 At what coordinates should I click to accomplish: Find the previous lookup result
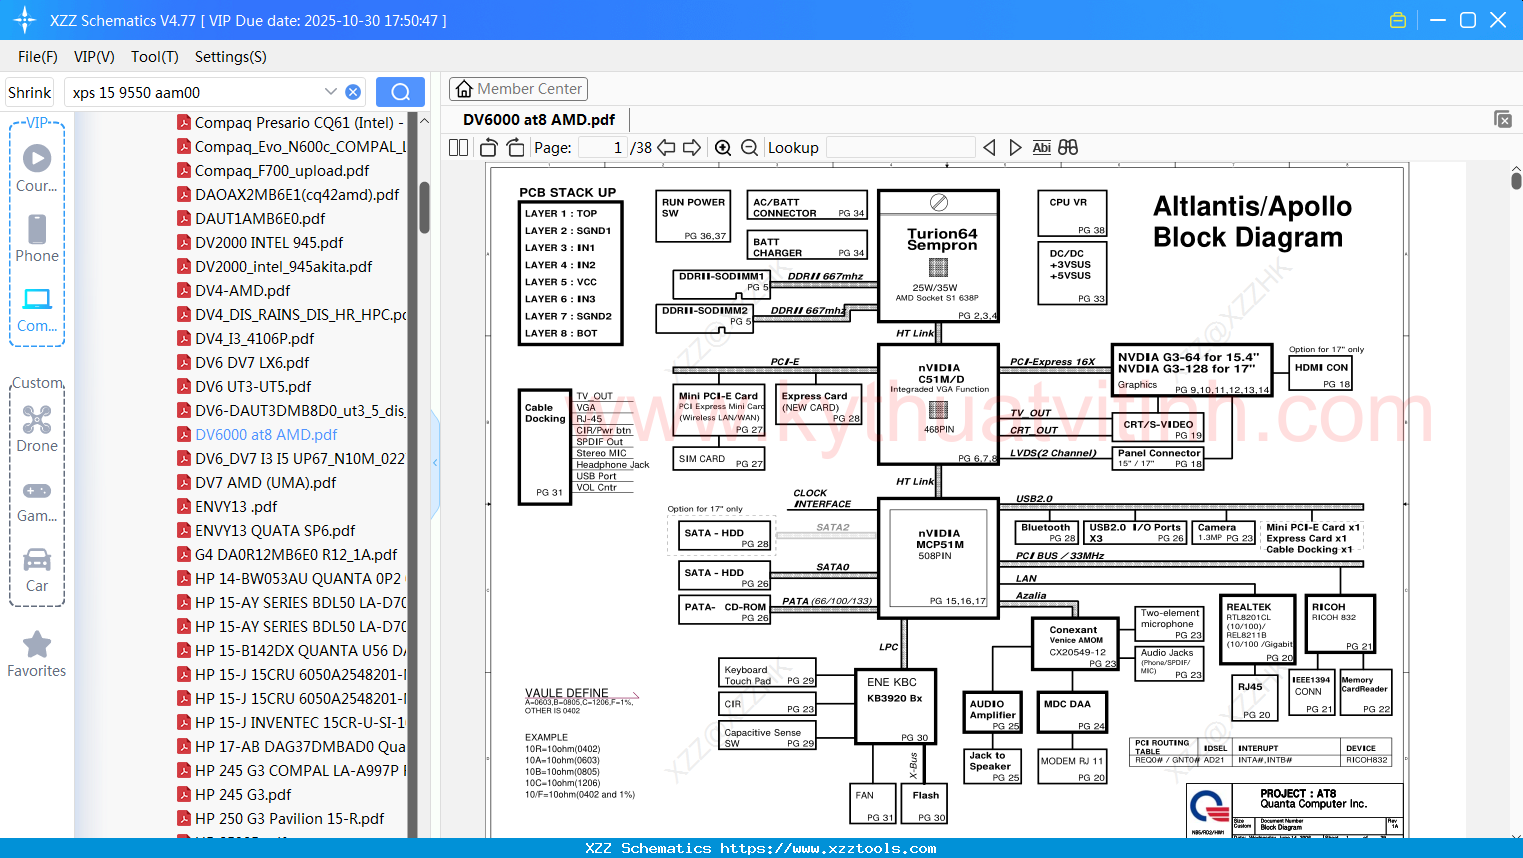point(989,148)
